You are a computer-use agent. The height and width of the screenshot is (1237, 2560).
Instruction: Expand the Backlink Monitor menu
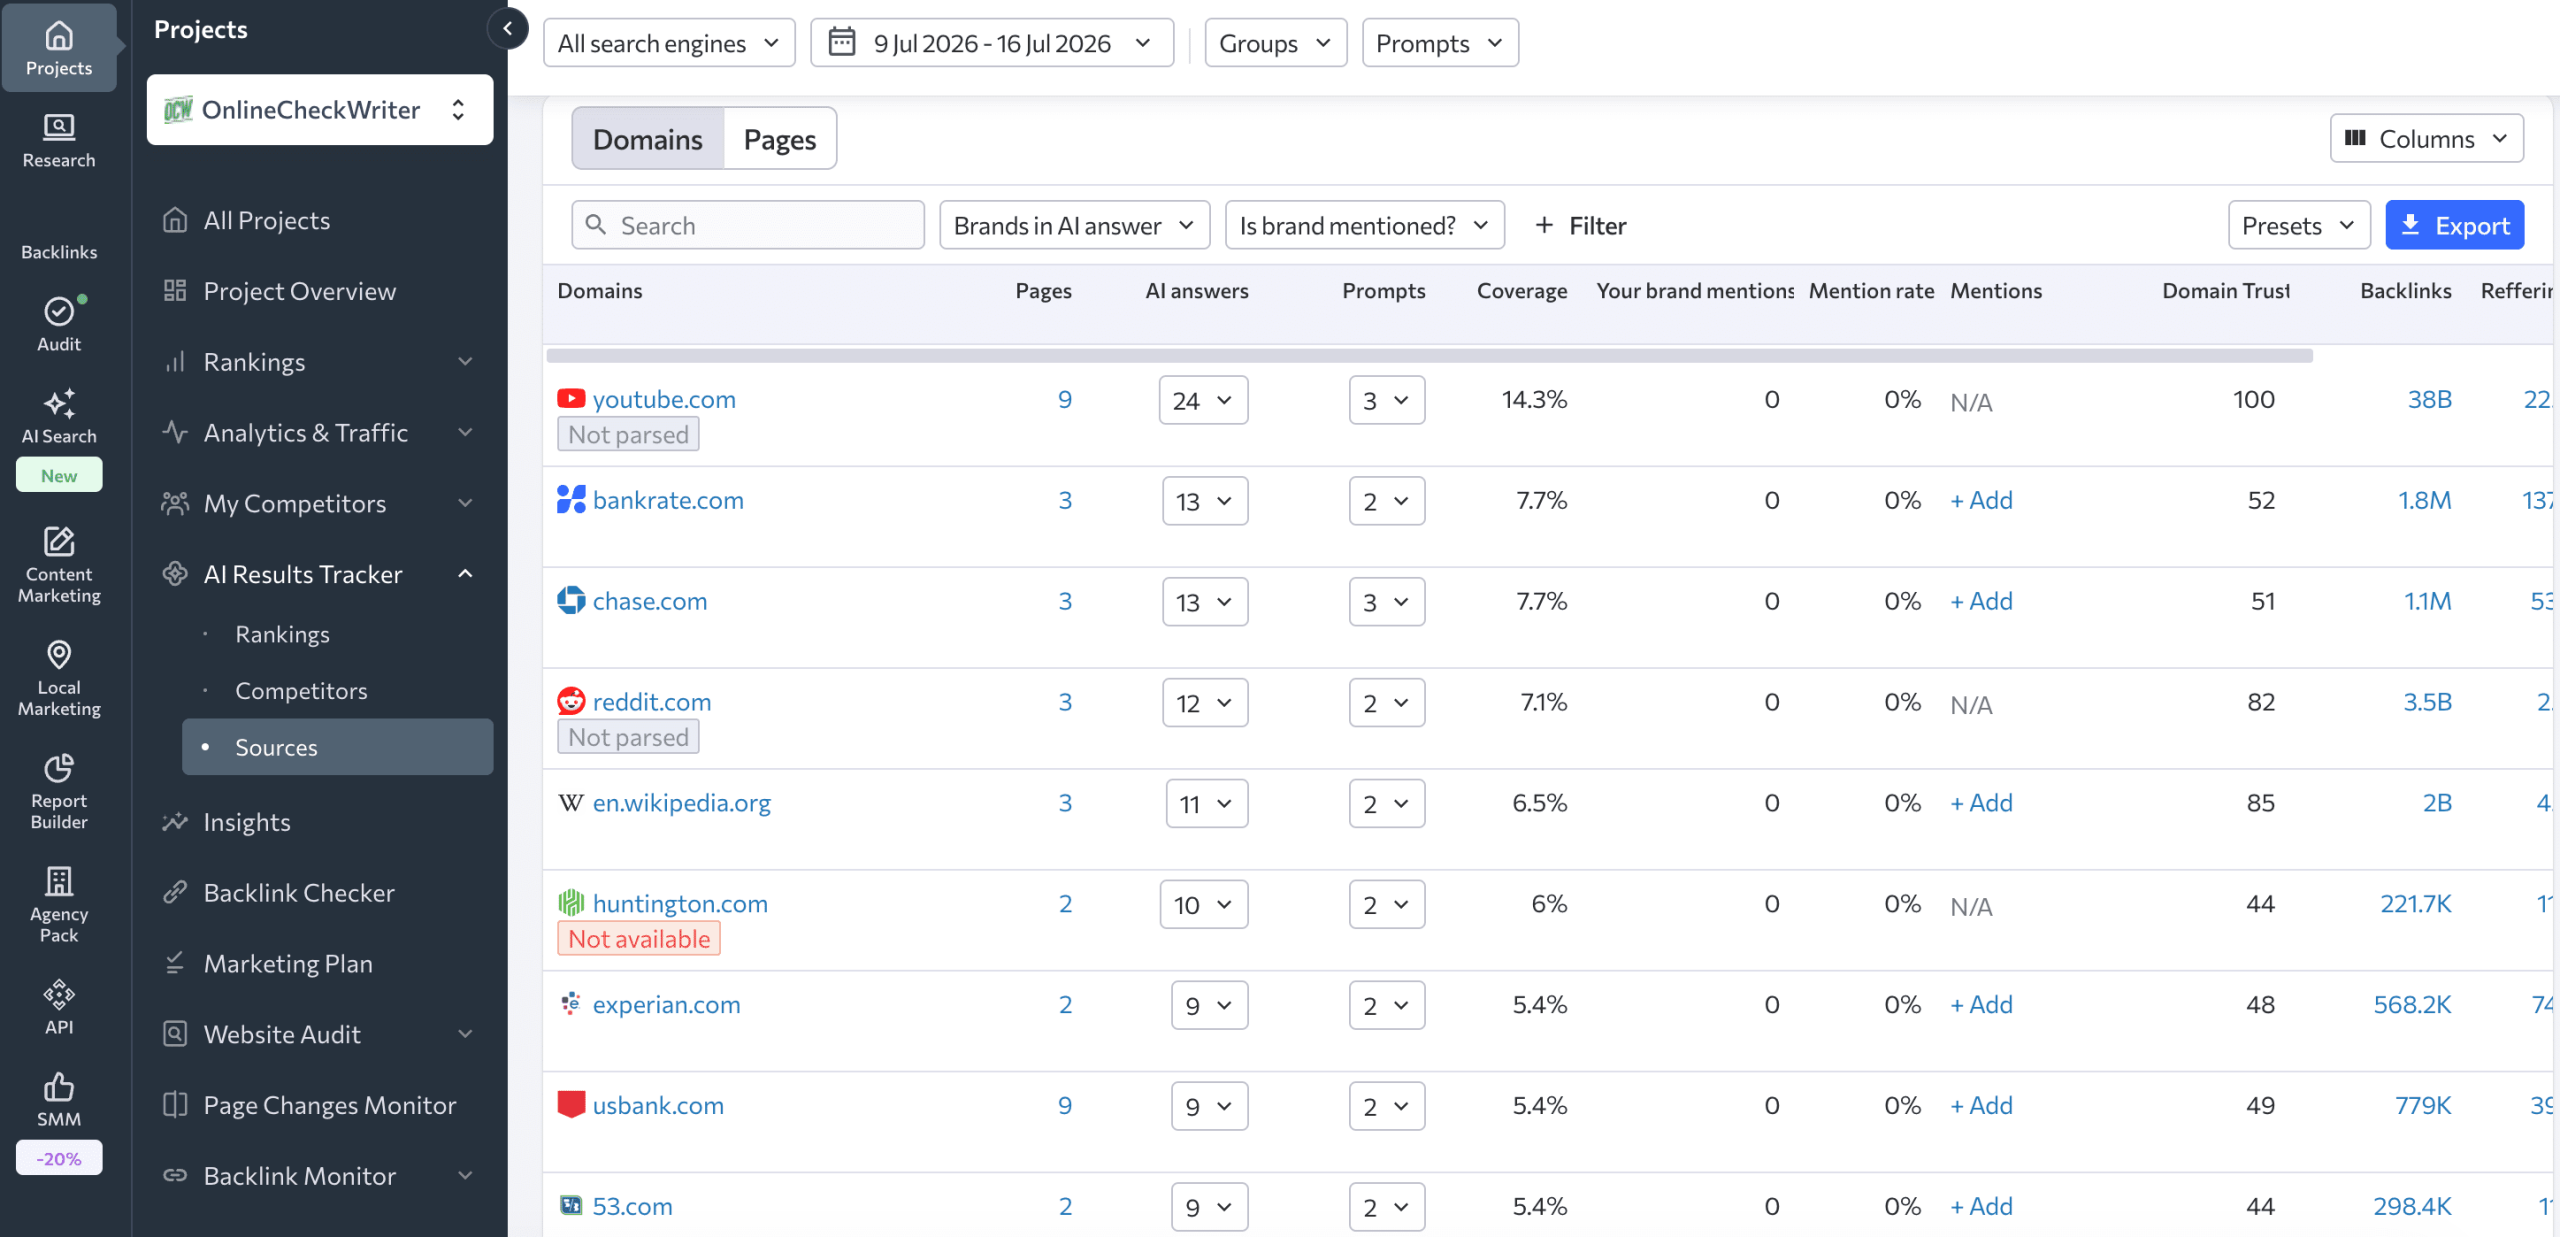(x=465, y=1175)
